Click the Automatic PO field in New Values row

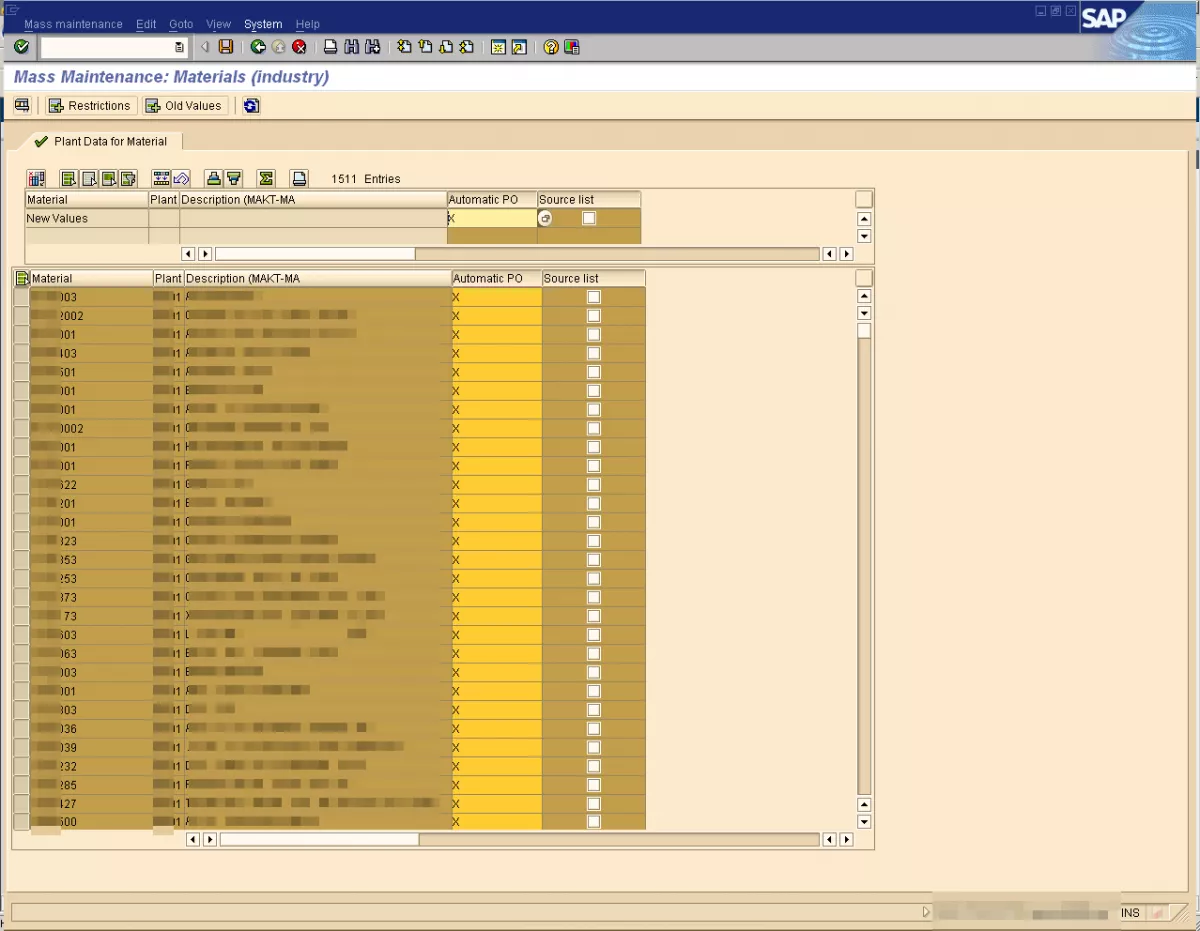point(492,218)
